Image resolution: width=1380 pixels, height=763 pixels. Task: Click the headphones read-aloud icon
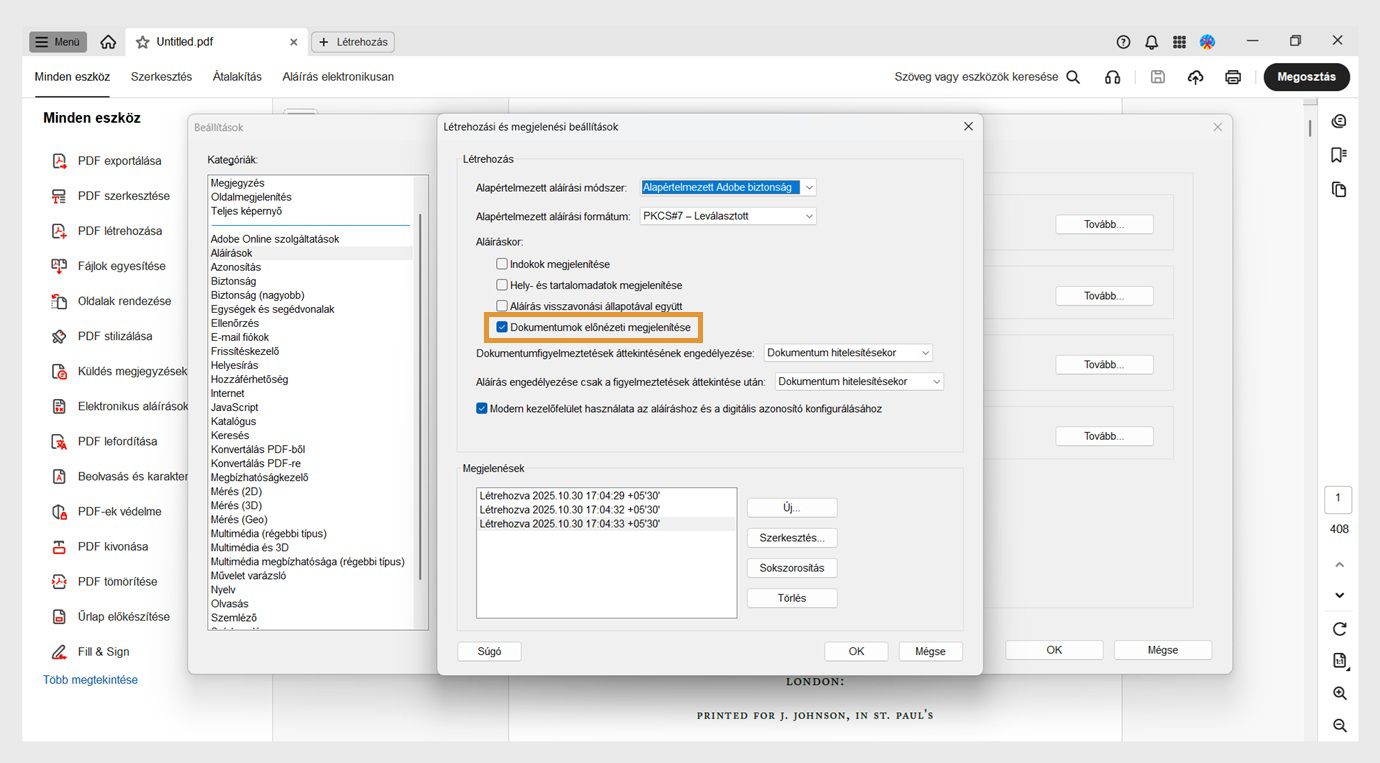(1112, 77)
